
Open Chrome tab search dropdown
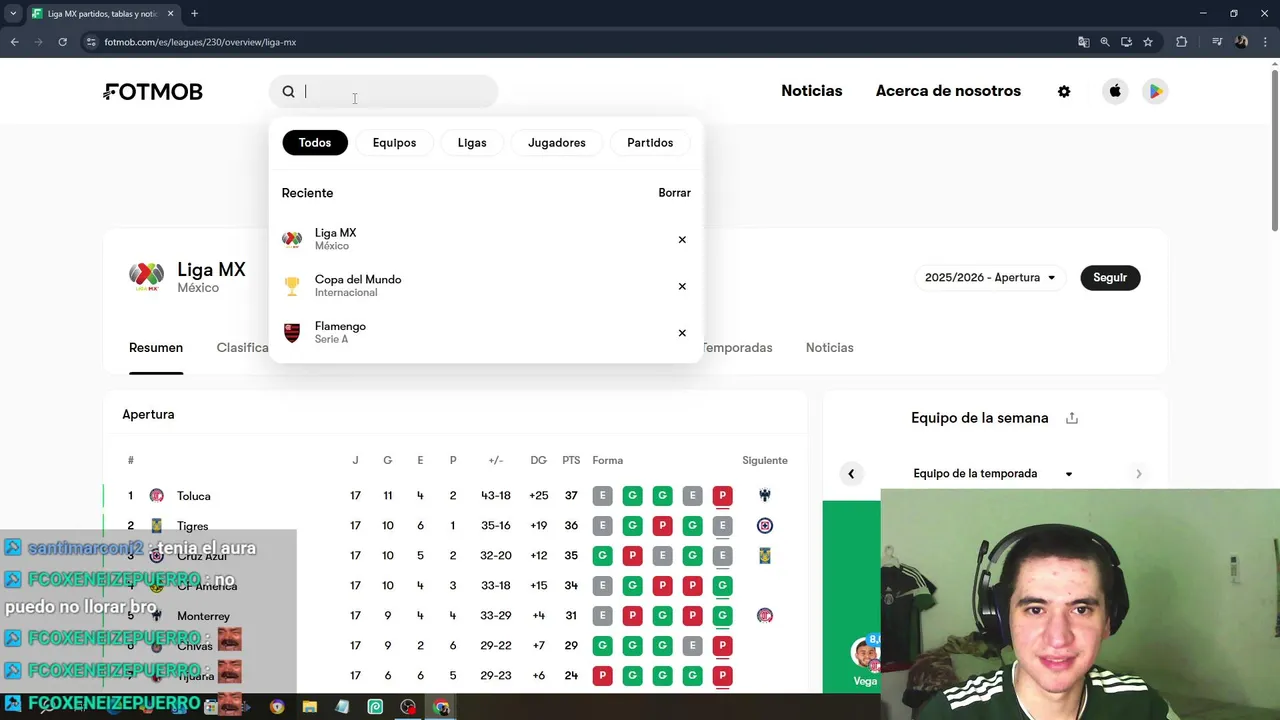pyautogui.click(x=12, y=14)
